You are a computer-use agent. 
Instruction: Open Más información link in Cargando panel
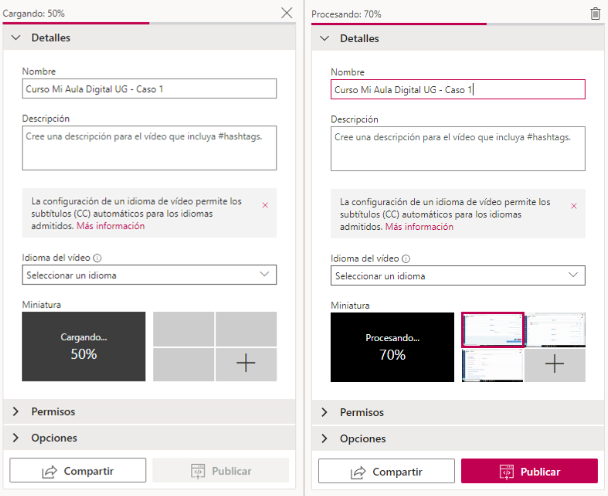pos(111,226)
